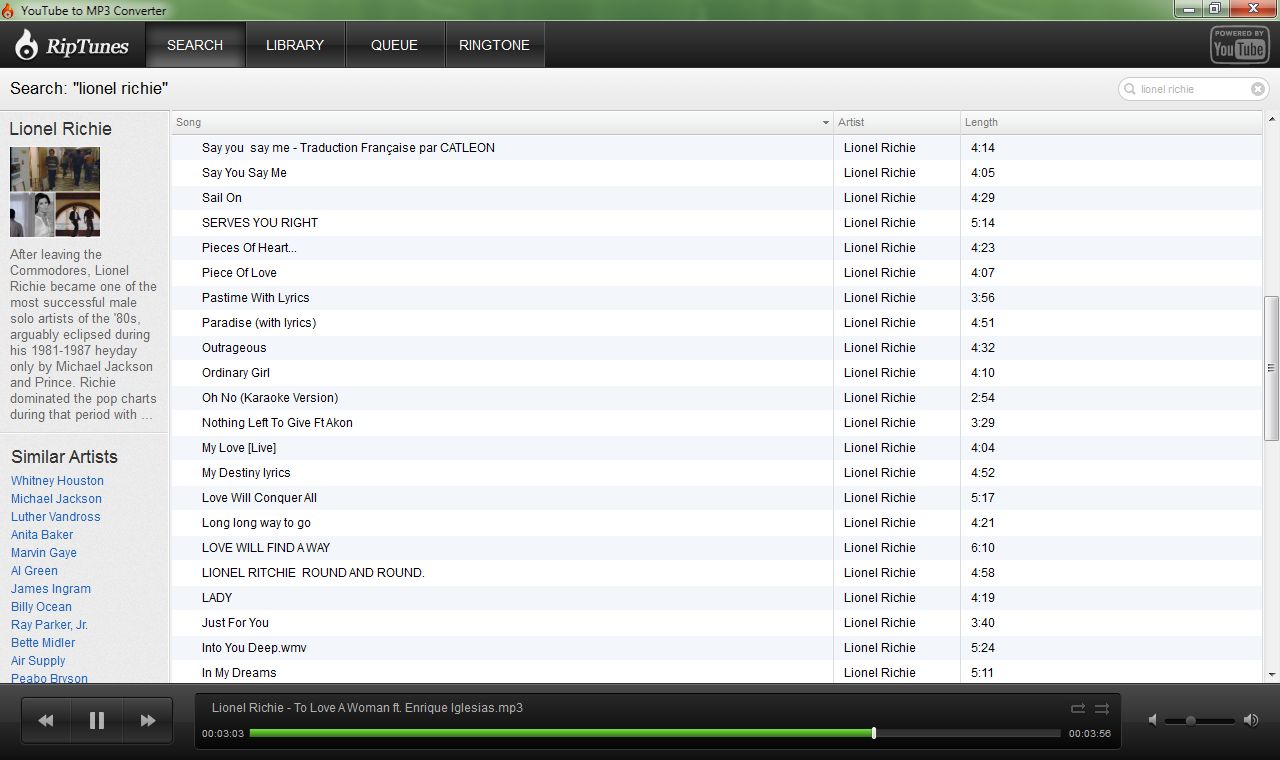Open similar artist Air Supply
This screenshot has width=1280, height=760.
pyautogui.click(x=38, y=661)
